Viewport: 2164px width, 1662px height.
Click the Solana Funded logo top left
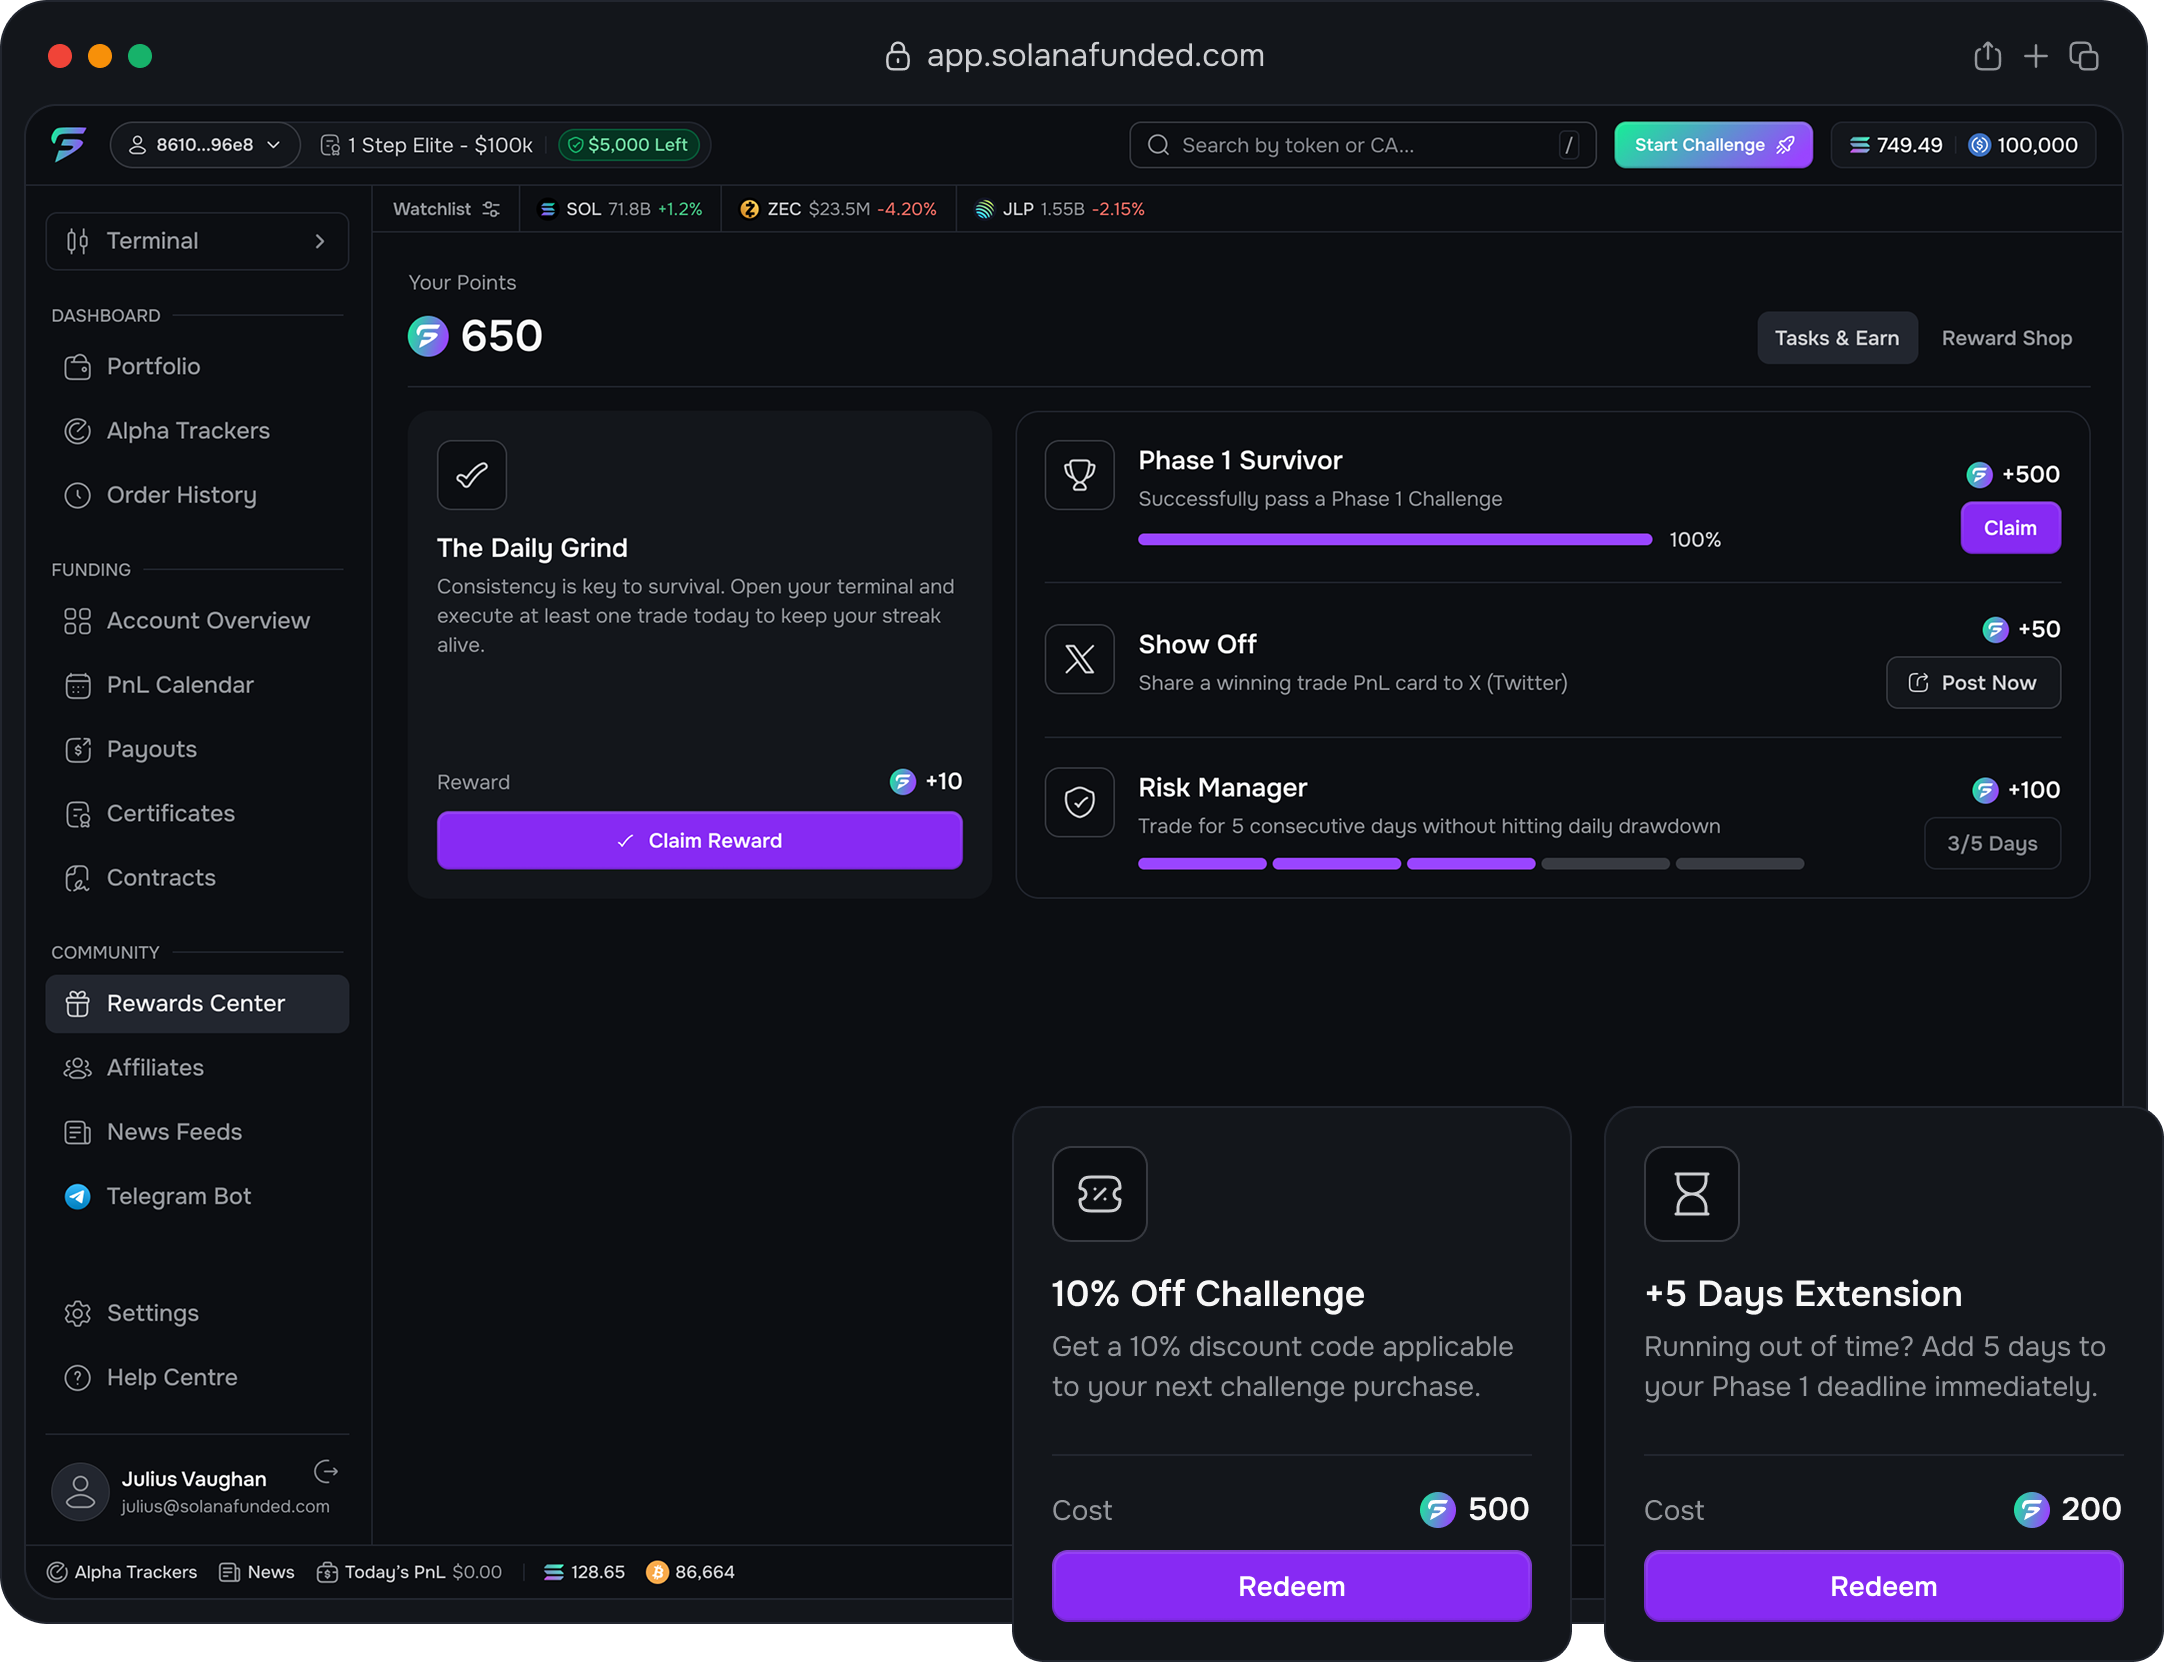coord(69,145)
